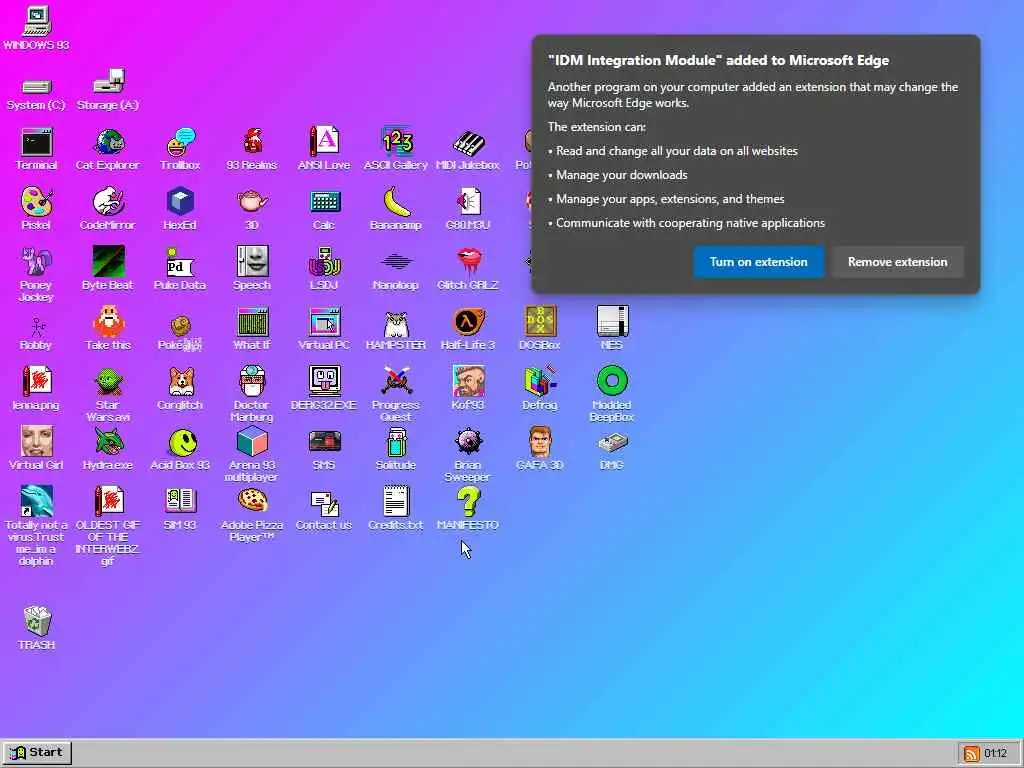Launch the NES emulator icon
This screenshot has height=768, width=1024.
click(612, 322)
